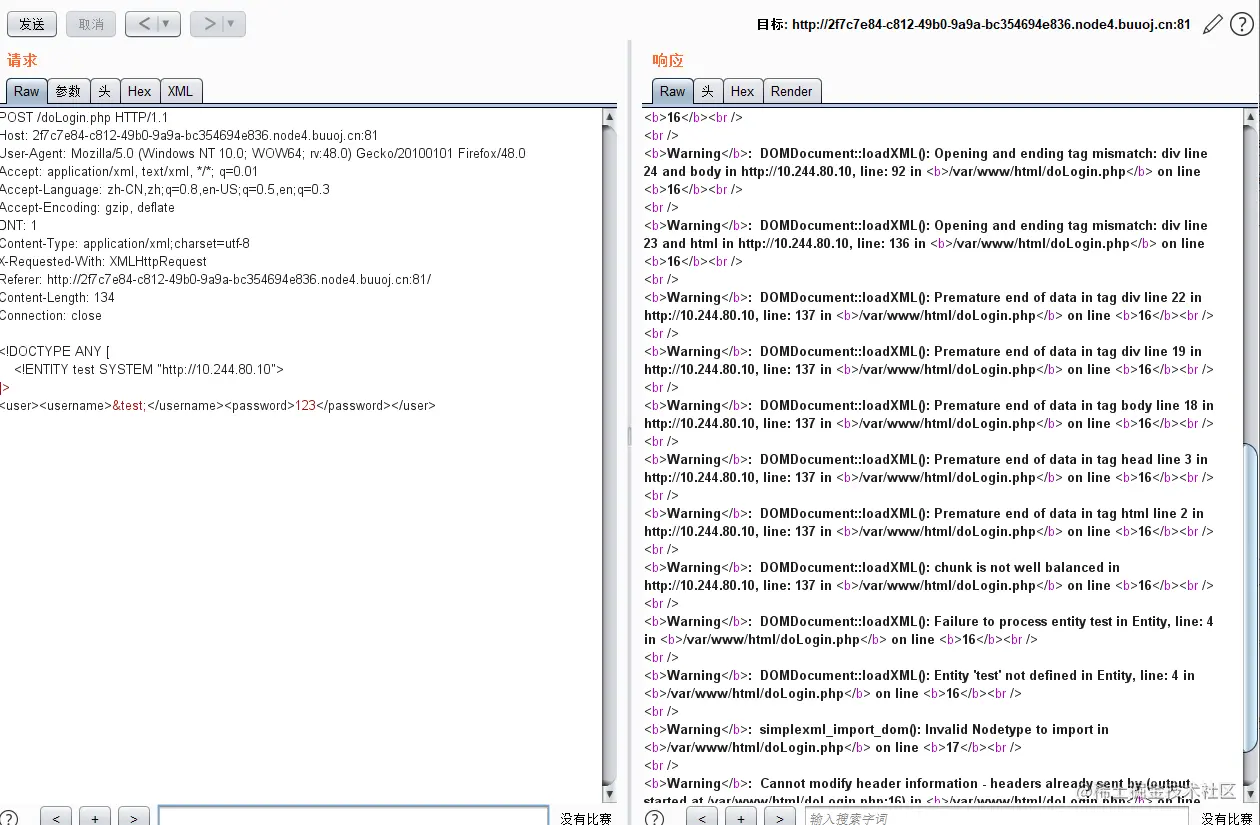Click the 取消 (Cancel) button
This screenshot has width=1260, height=825.
(91, 24)
